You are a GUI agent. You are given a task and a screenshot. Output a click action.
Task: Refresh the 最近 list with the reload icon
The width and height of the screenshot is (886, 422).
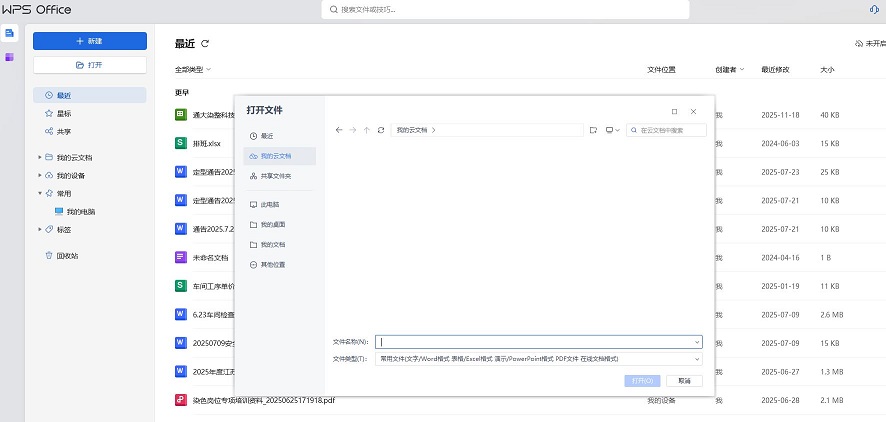click(206, 43)
